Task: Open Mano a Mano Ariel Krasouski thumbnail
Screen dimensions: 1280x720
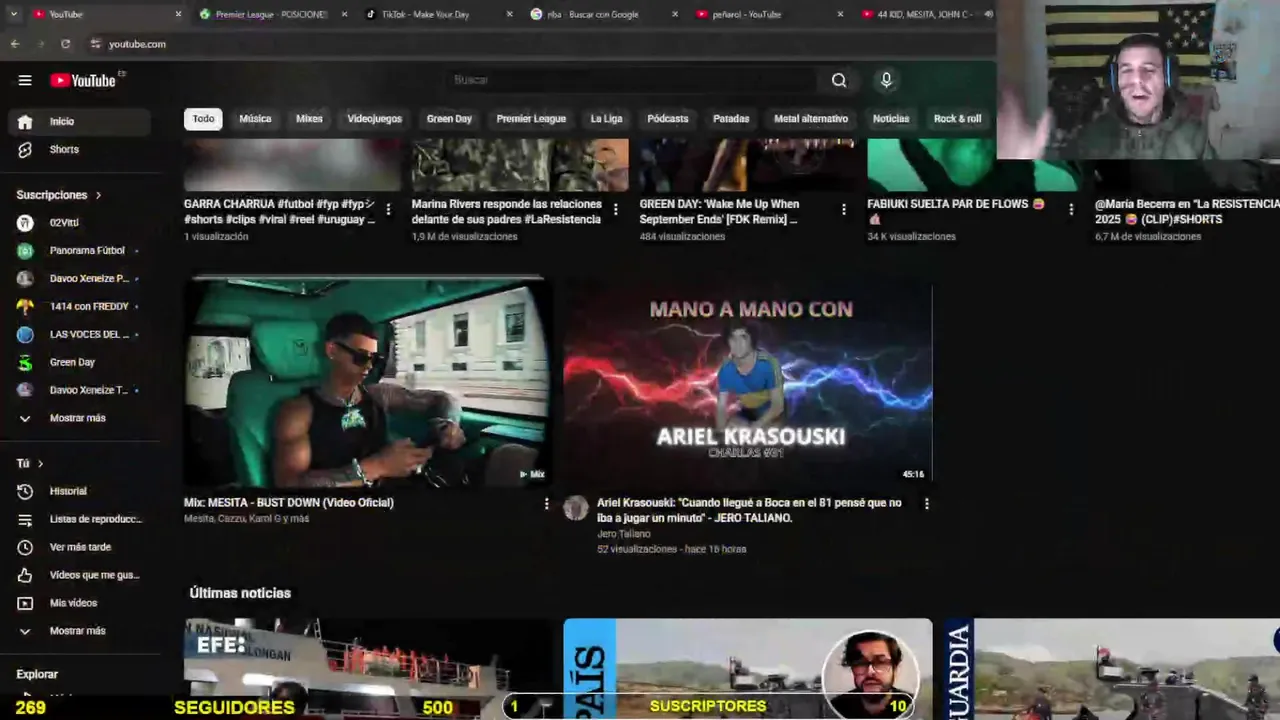Action: 747,381
